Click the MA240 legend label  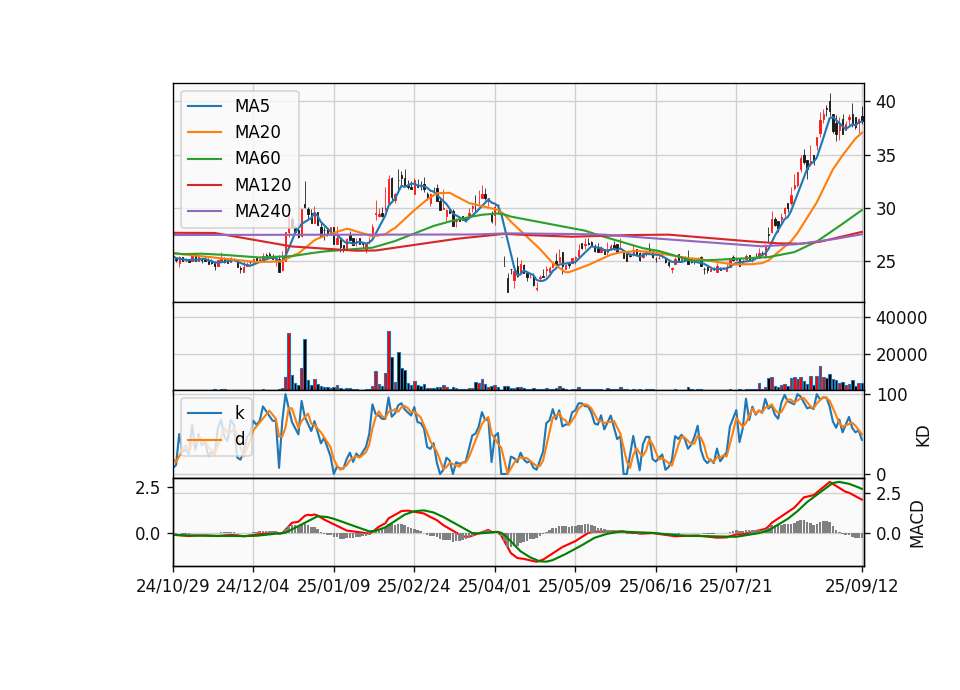click(x=263, y=211)
